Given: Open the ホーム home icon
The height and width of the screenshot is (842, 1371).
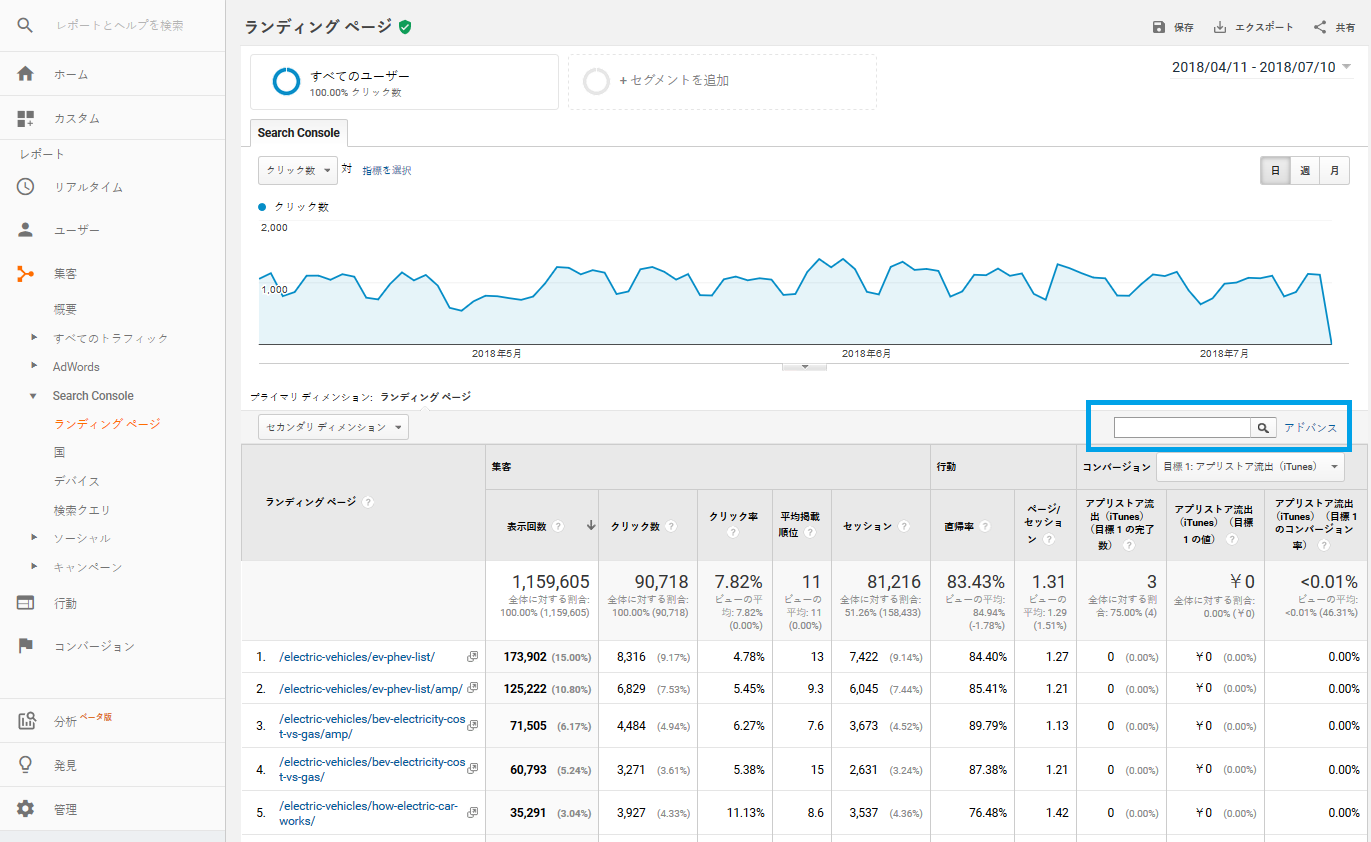Looking at the screenshot, I should pyautogui.click(x=26, y=74).
